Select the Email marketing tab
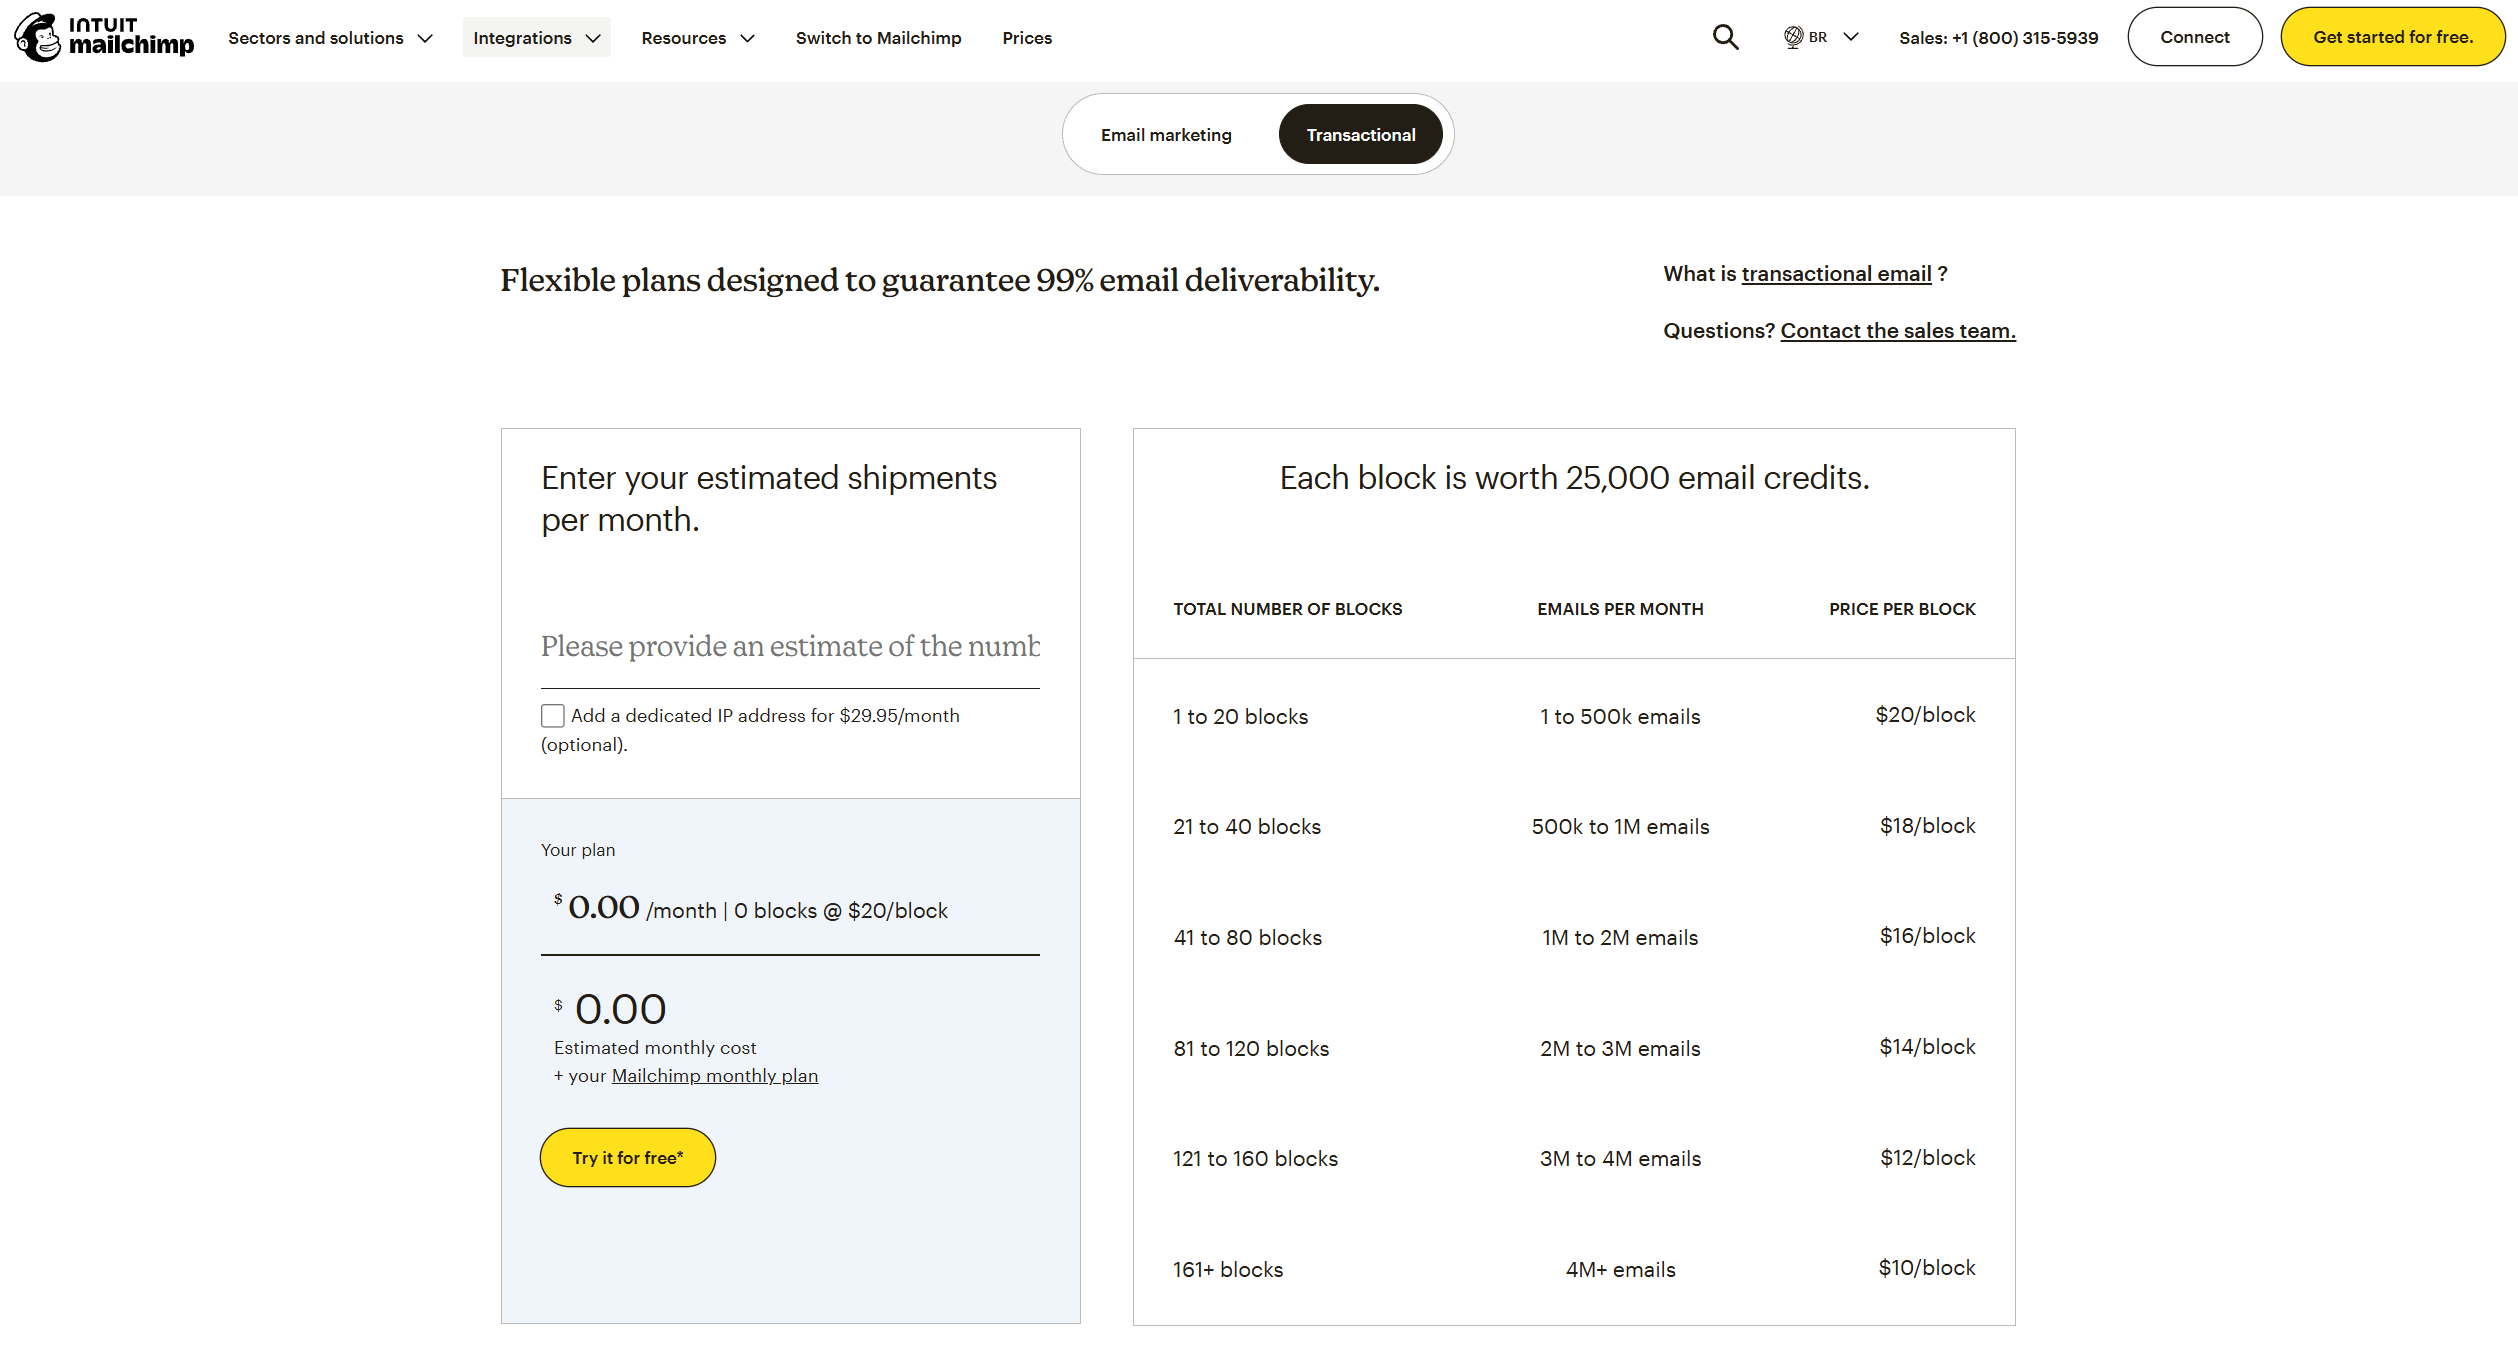2518x1349 pixels. 1166,134
